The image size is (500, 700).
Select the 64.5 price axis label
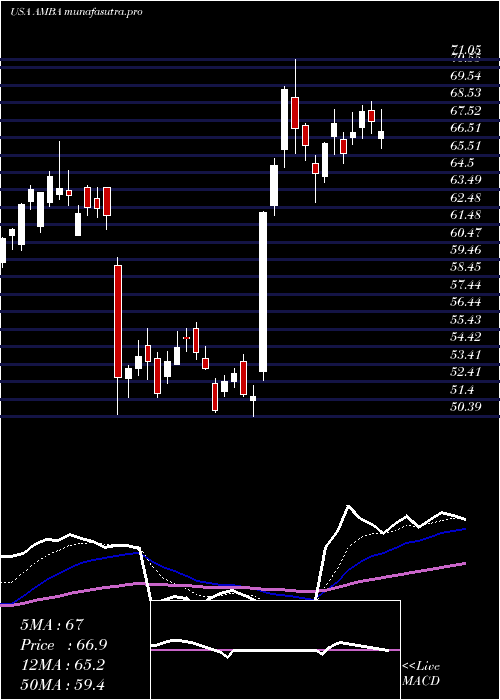462,163
